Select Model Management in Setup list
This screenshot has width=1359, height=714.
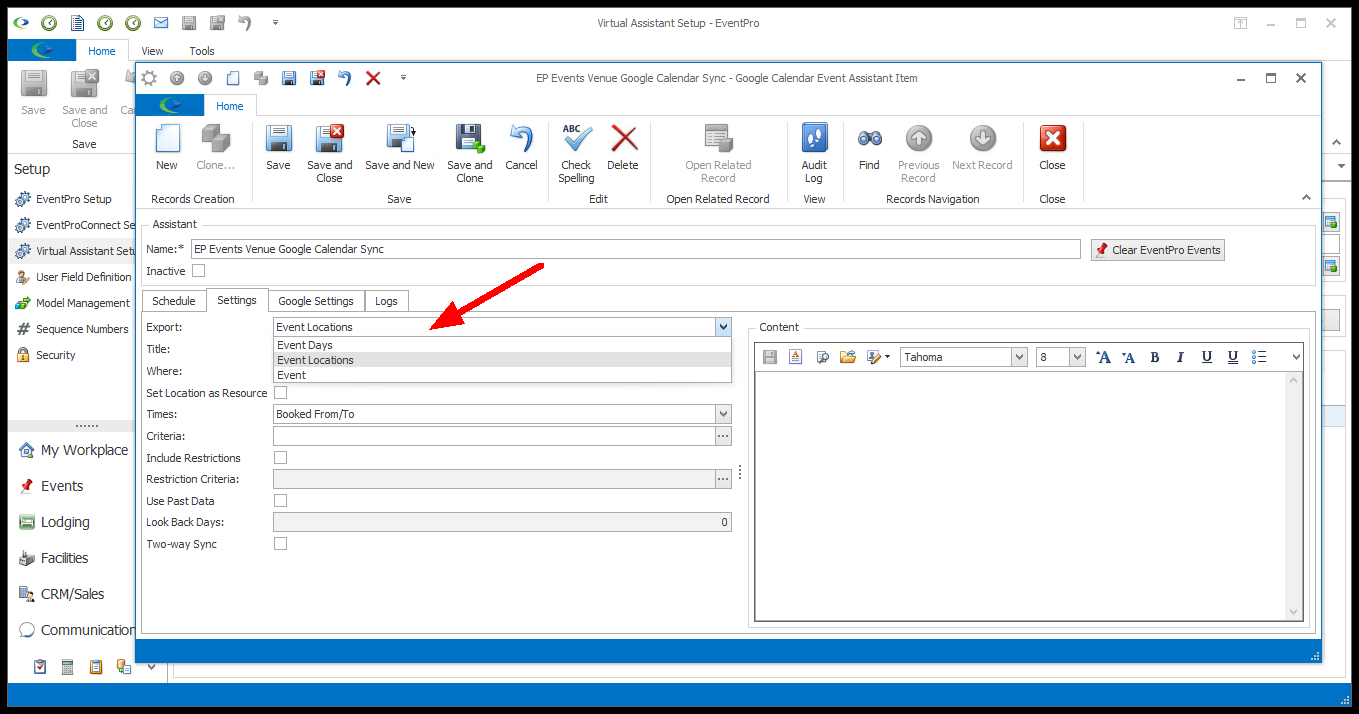83,303
